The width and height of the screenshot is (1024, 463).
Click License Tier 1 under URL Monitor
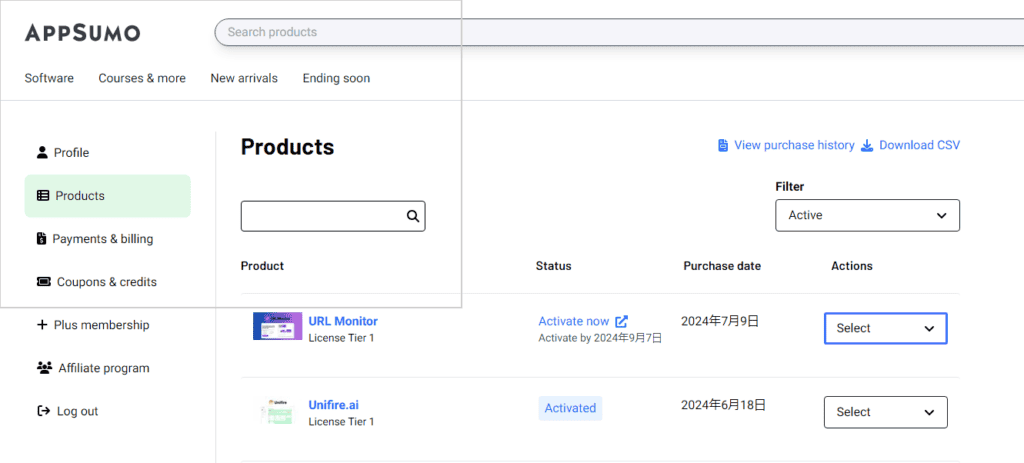pyautogui.click(x=341, y=338)
